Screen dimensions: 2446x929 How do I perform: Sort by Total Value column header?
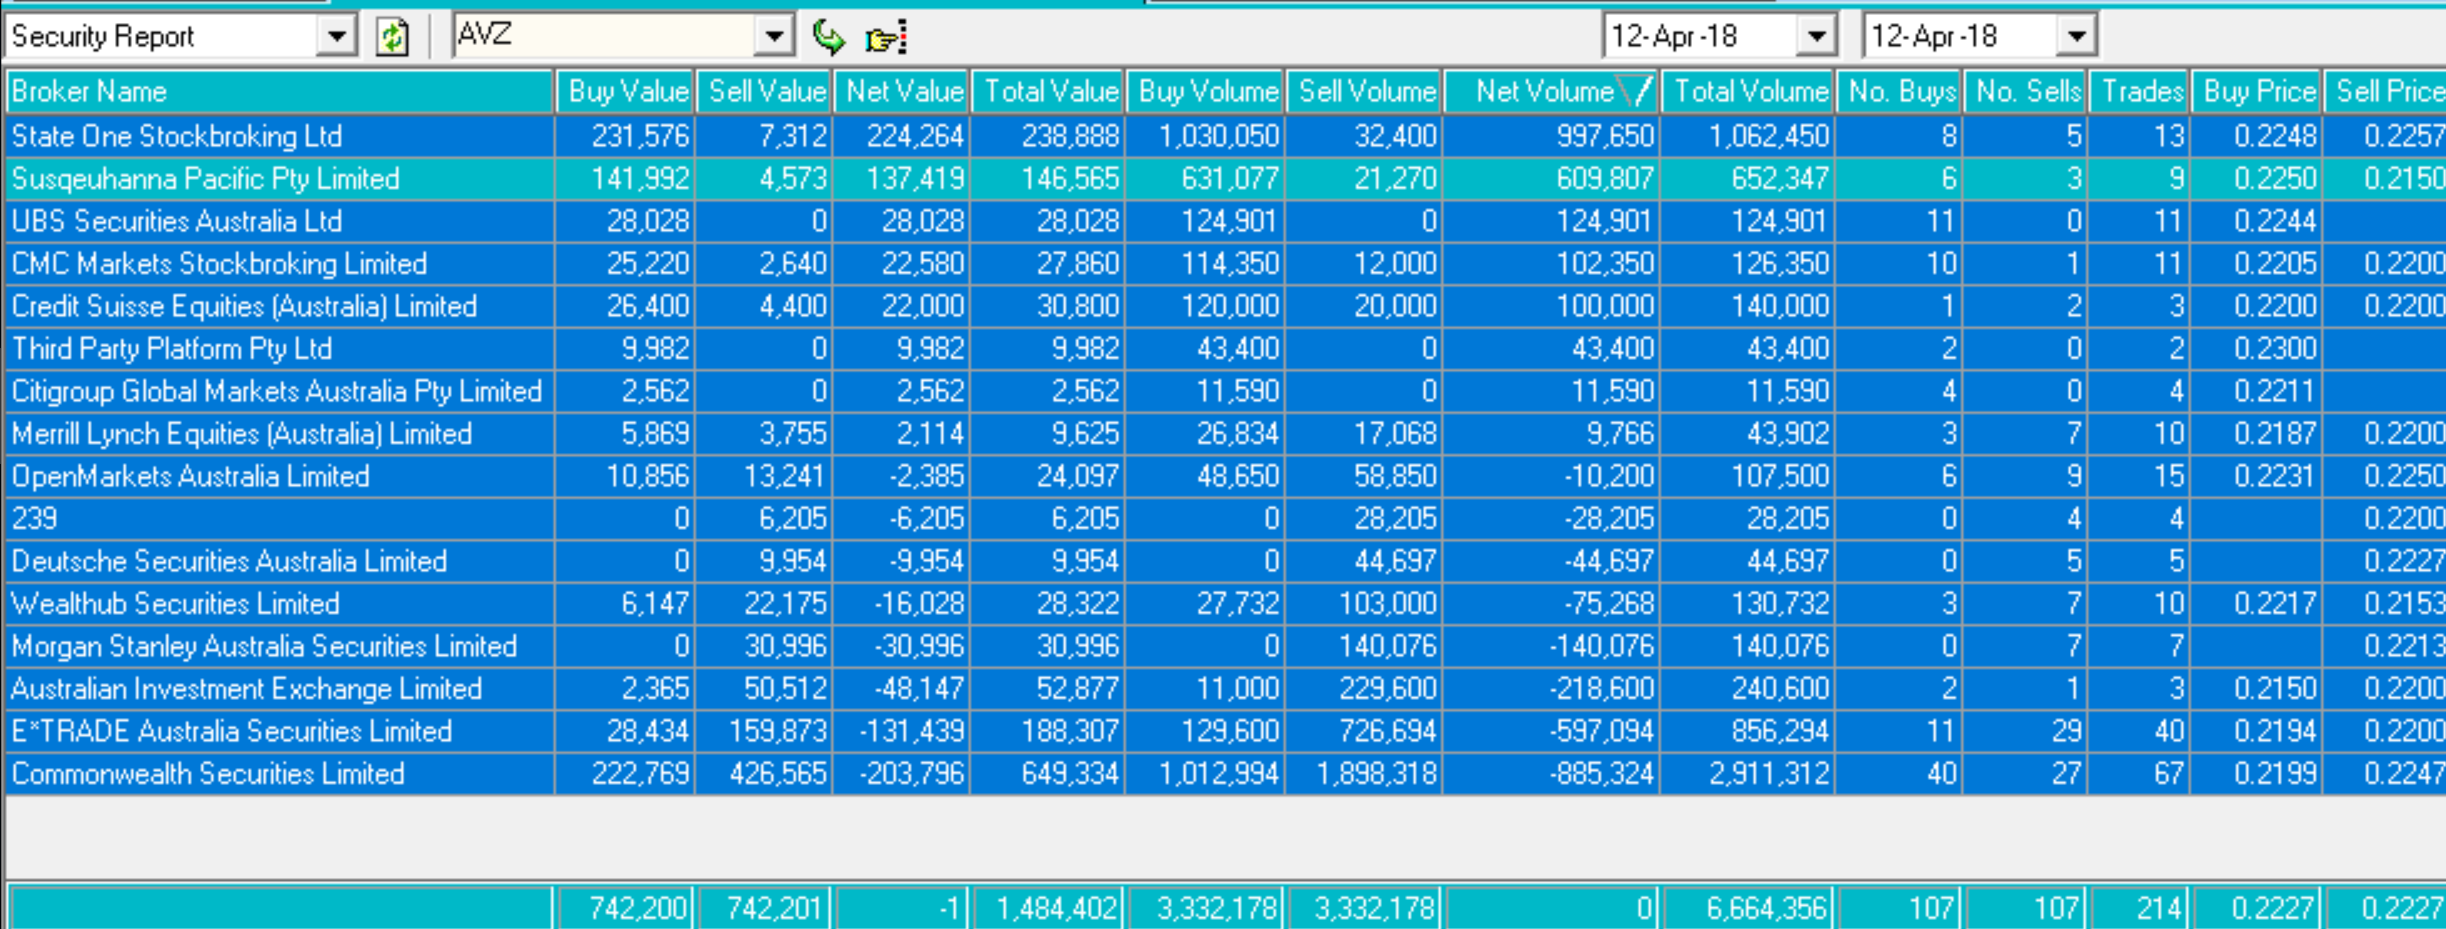1049,92
